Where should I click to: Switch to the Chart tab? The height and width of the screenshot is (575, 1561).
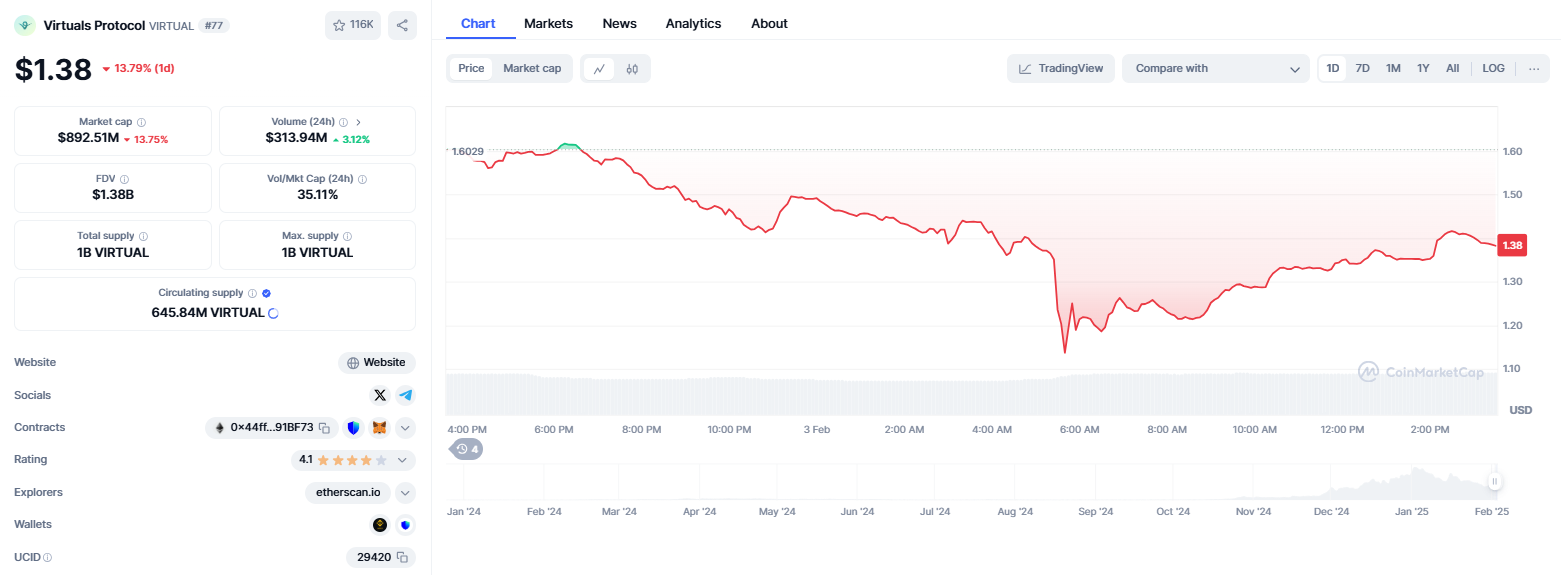(478, 23)
